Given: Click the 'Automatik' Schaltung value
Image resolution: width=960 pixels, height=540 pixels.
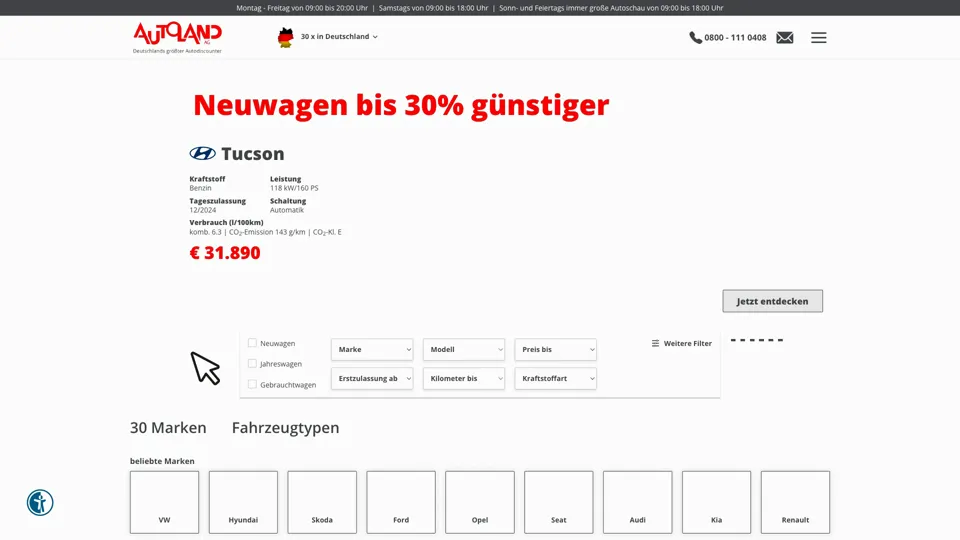Looking at the screenshot, I should coord(287,210).
